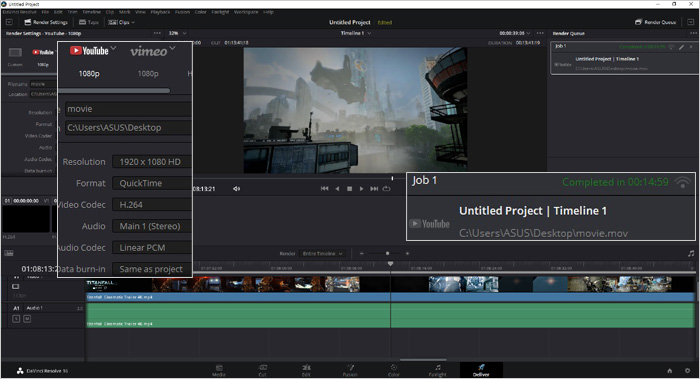The width and height of the screenshot is (700, 379).
Task: Open the DaVinci Resolve application menu
Action: tap(20, 12)
